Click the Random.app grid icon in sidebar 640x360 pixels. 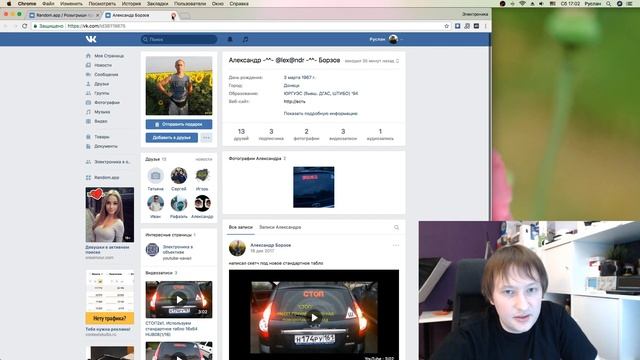click(88, 178)
